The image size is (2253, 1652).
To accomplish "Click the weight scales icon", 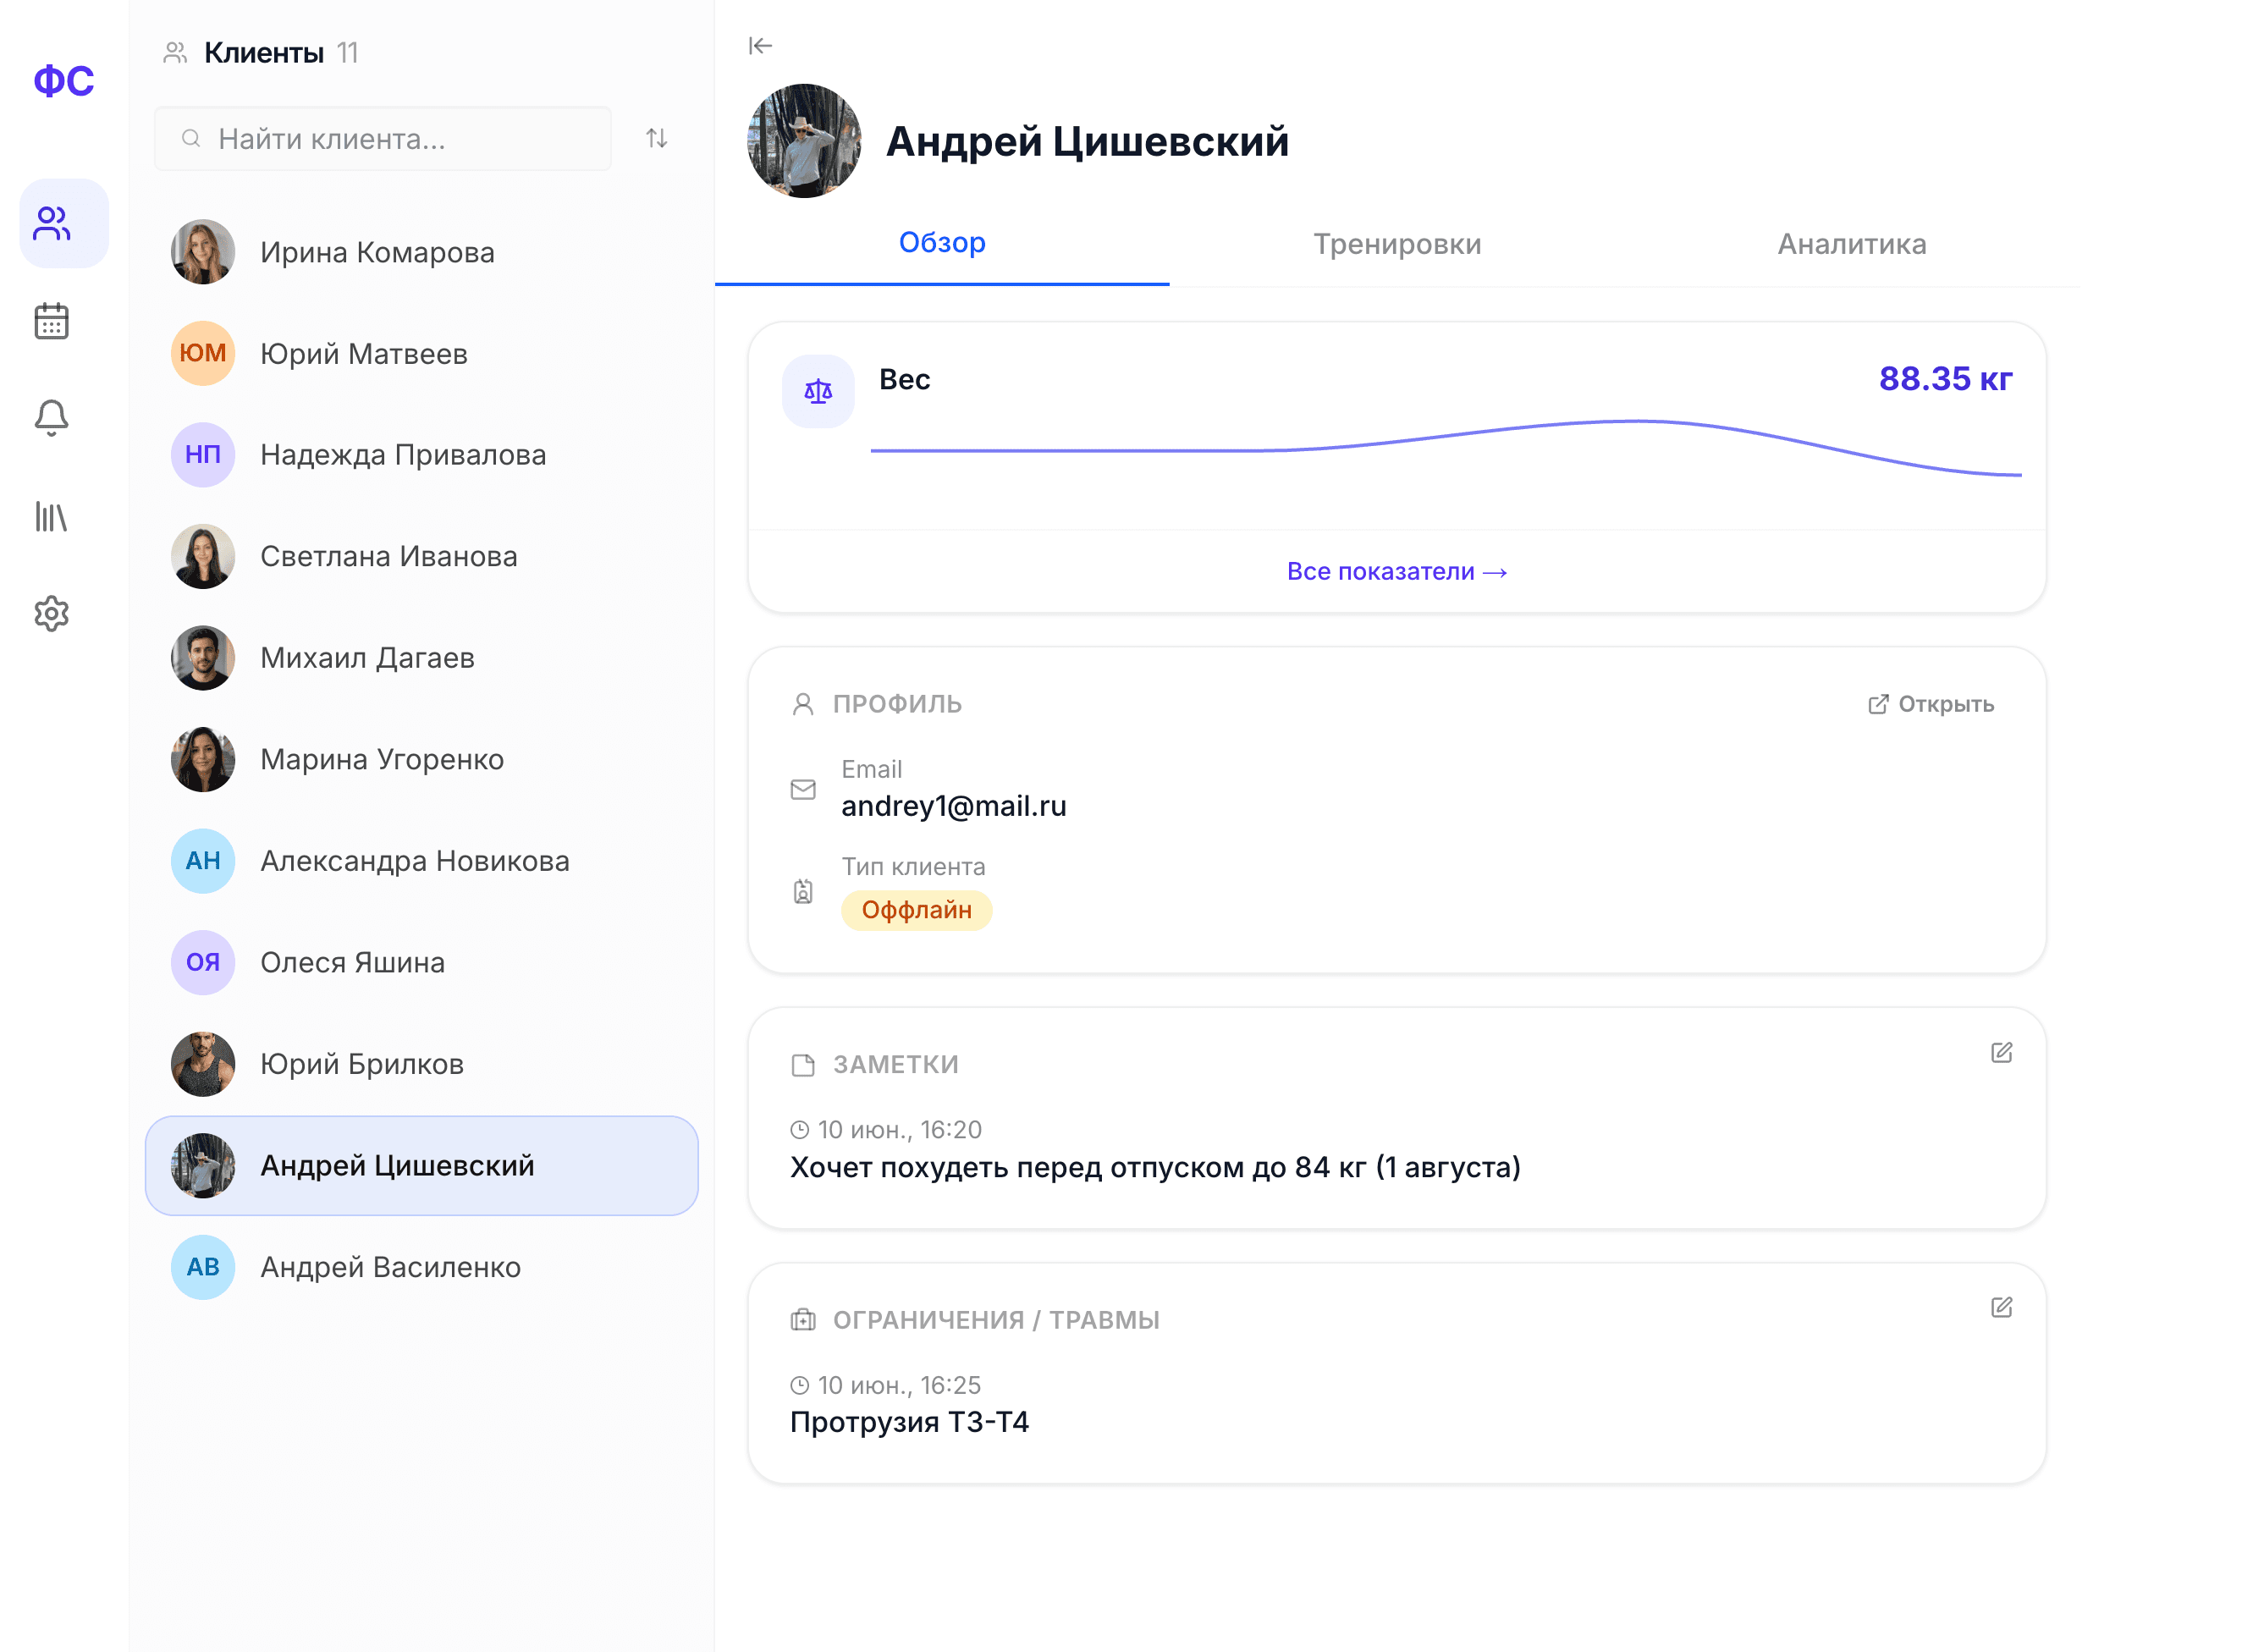I will (818, 392).
